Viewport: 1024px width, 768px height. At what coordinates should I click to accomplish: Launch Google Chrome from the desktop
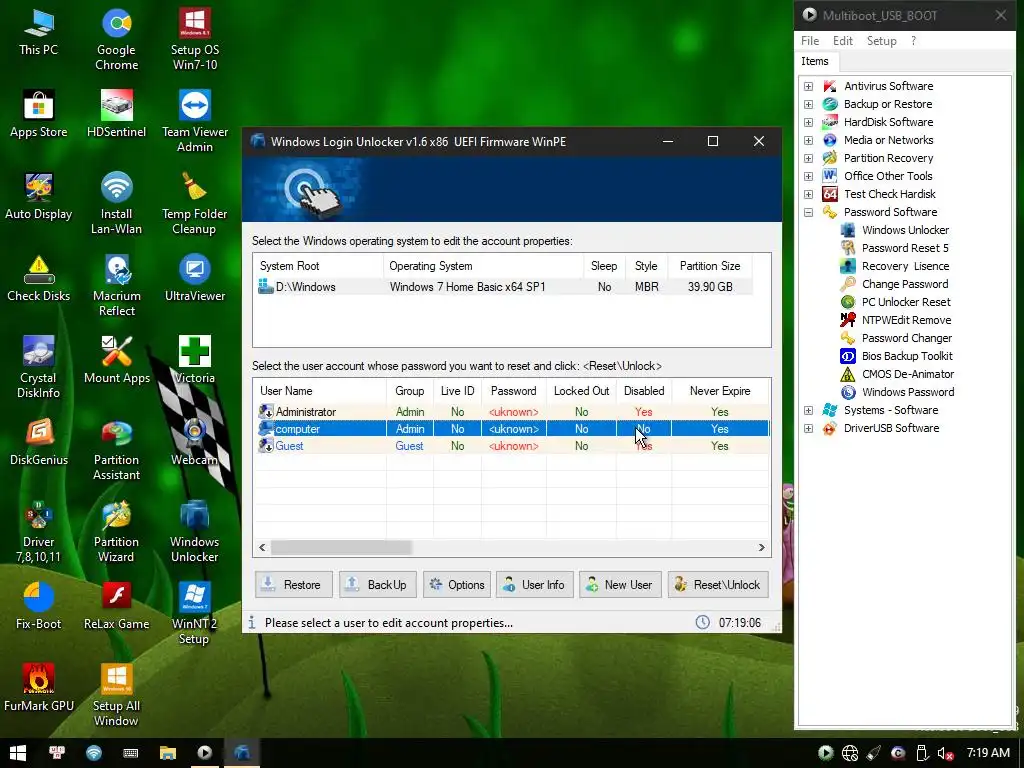pos(116,39)
